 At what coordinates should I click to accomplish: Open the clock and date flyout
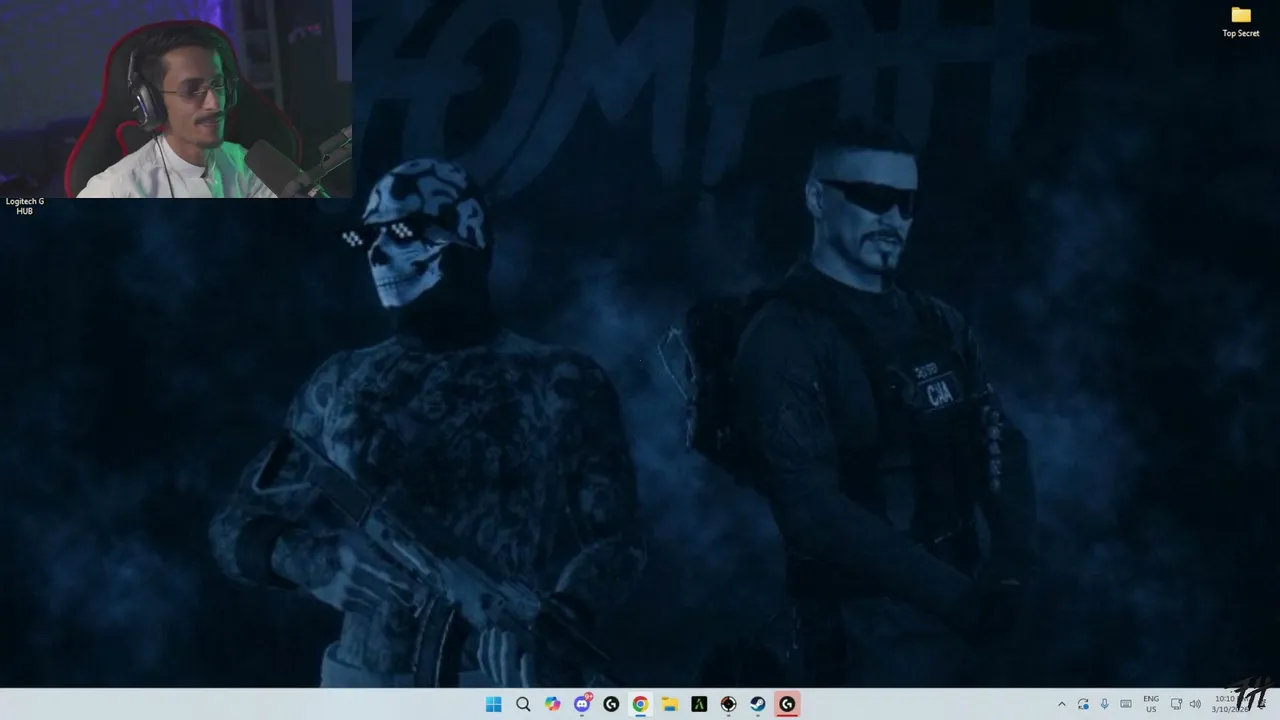point(1232,704)
